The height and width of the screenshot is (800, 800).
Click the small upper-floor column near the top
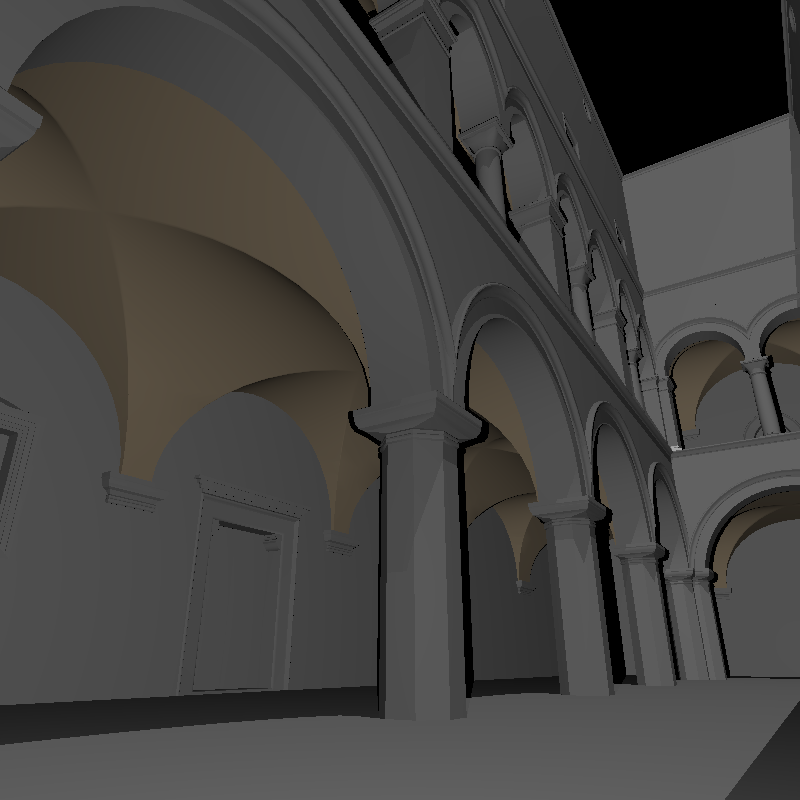click(490, 171)
